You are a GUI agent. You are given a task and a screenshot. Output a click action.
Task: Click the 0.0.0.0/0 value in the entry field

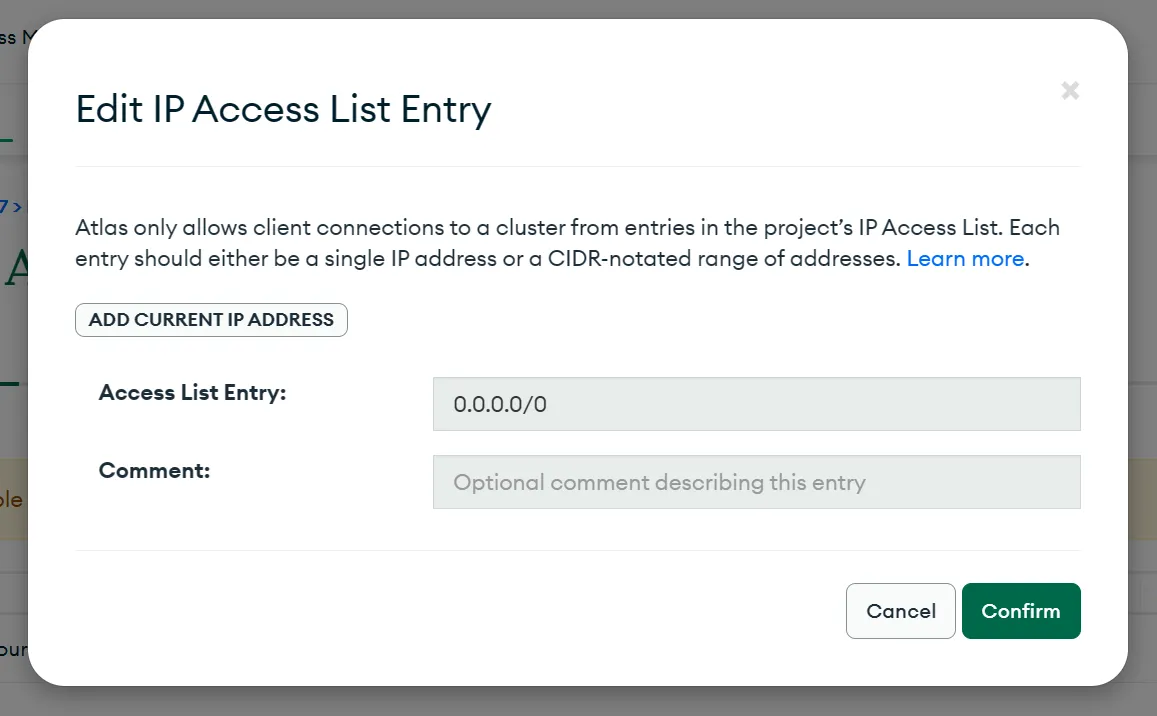click(500, 404)
